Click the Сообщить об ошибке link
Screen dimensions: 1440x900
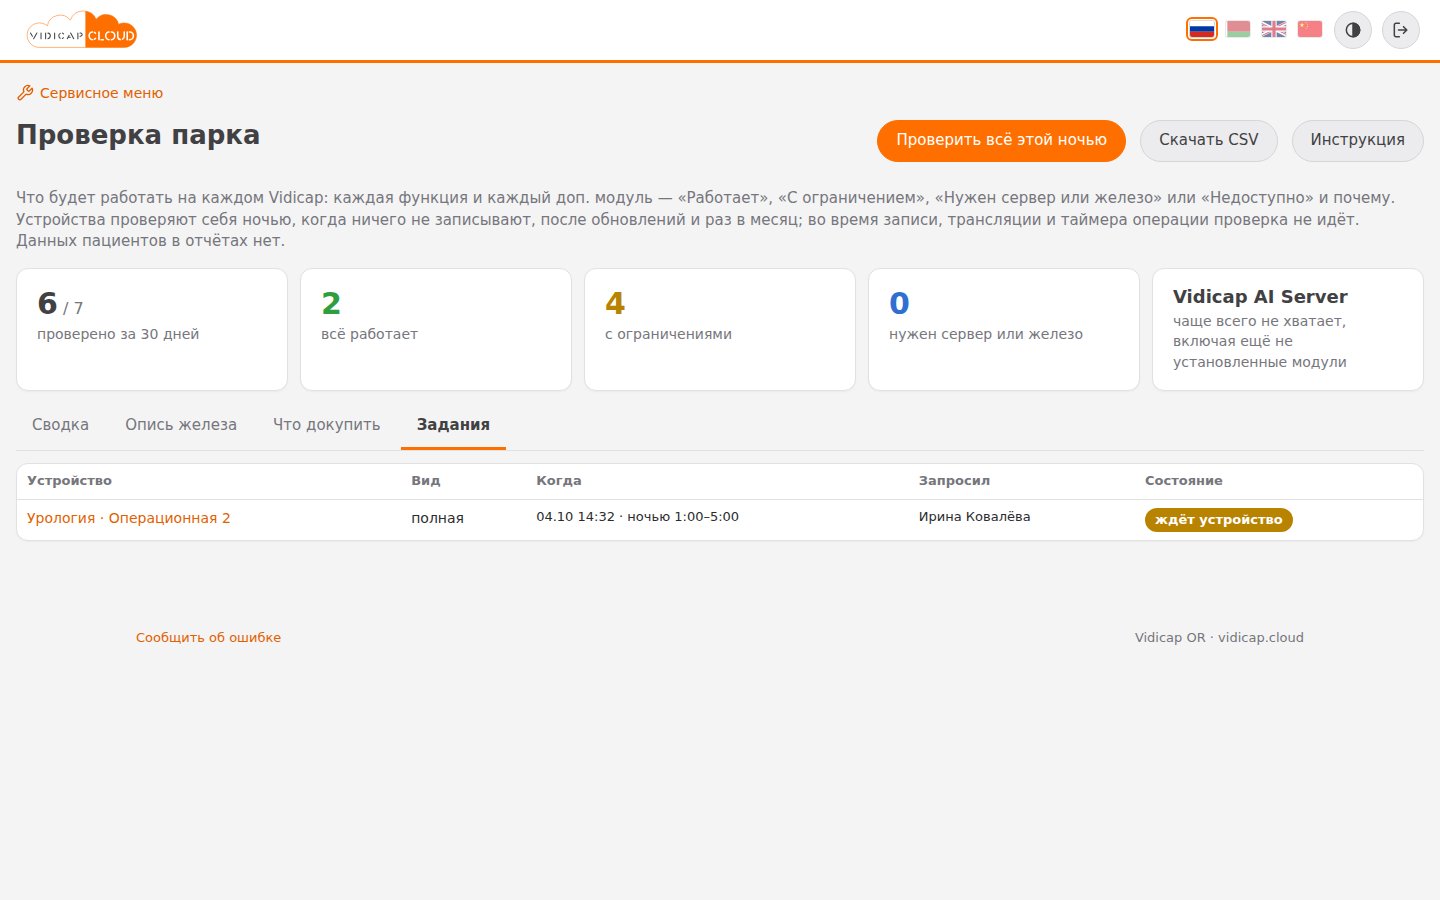point(208,637)
